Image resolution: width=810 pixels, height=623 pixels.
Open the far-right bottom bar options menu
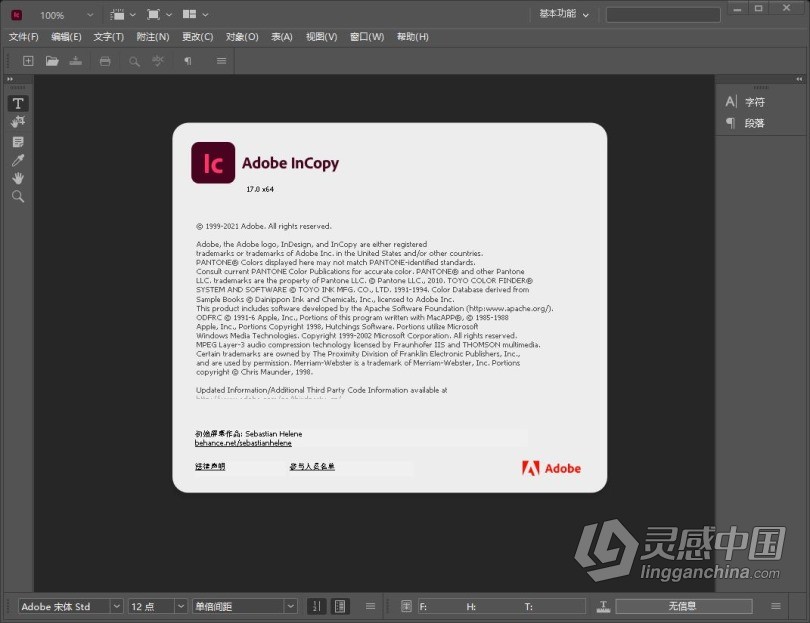click(x=776, y=606)
